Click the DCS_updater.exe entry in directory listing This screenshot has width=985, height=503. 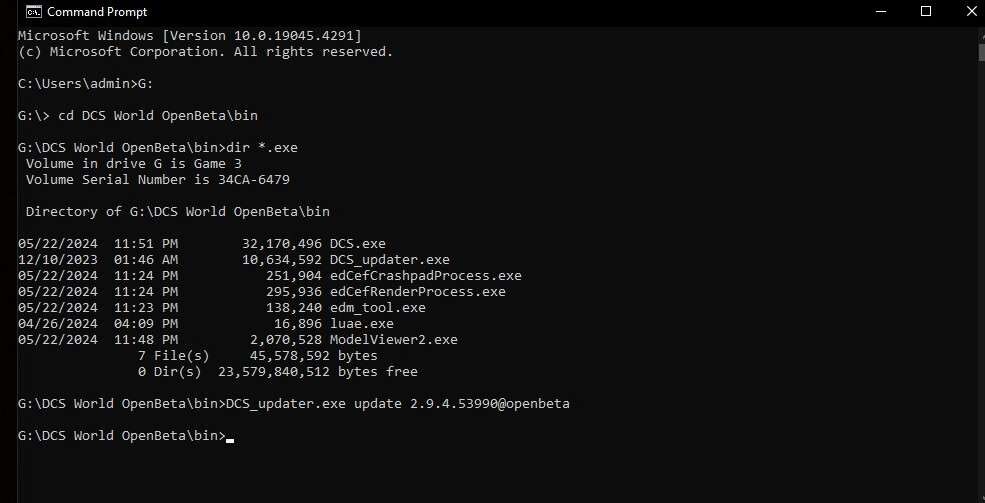click(x=389, y=259)
